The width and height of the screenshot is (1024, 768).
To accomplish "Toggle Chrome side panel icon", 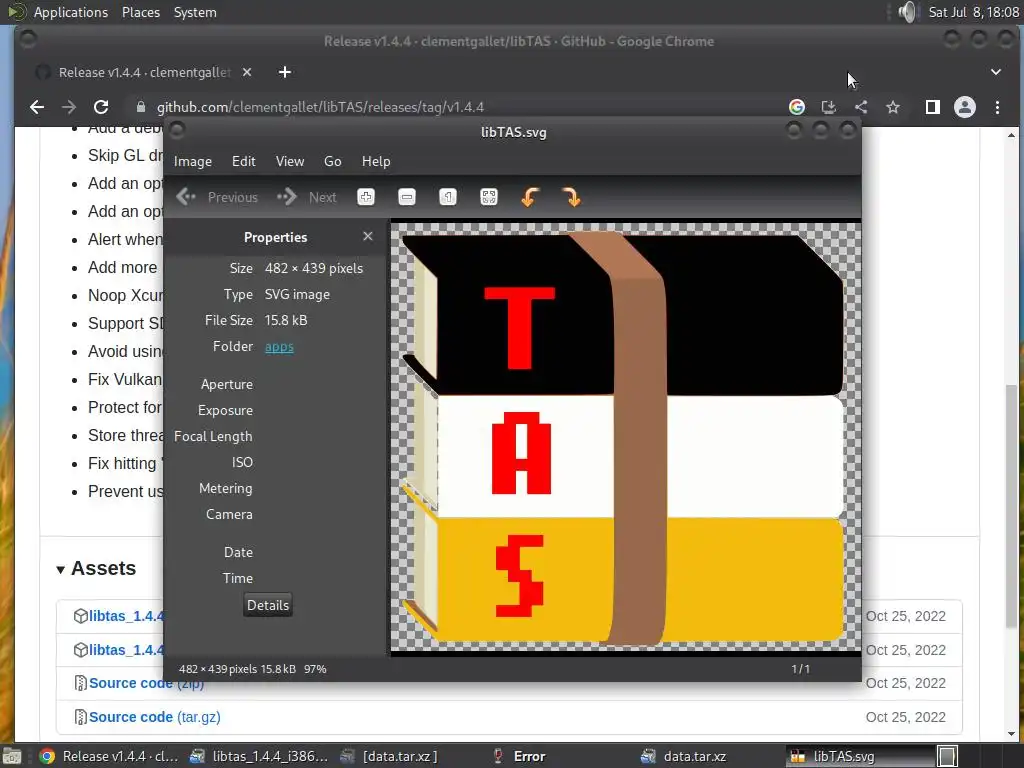I will coord(933,107).
